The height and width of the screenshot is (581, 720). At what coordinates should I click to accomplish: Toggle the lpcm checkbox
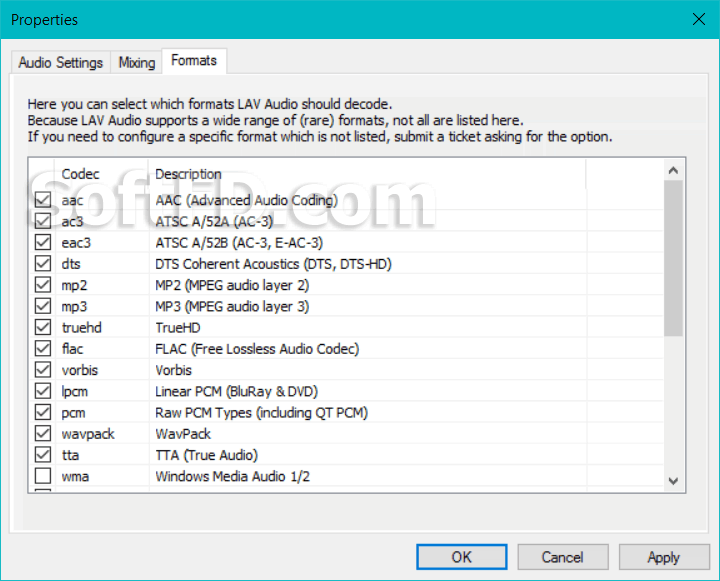click(43, 391)
